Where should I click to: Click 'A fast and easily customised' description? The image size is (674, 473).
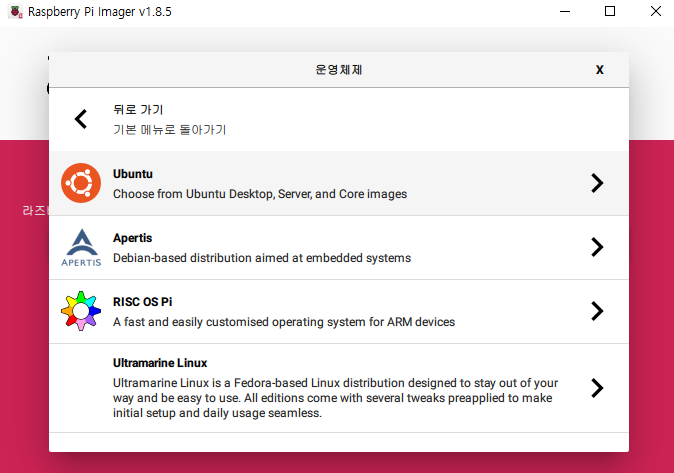pos(284,322)
